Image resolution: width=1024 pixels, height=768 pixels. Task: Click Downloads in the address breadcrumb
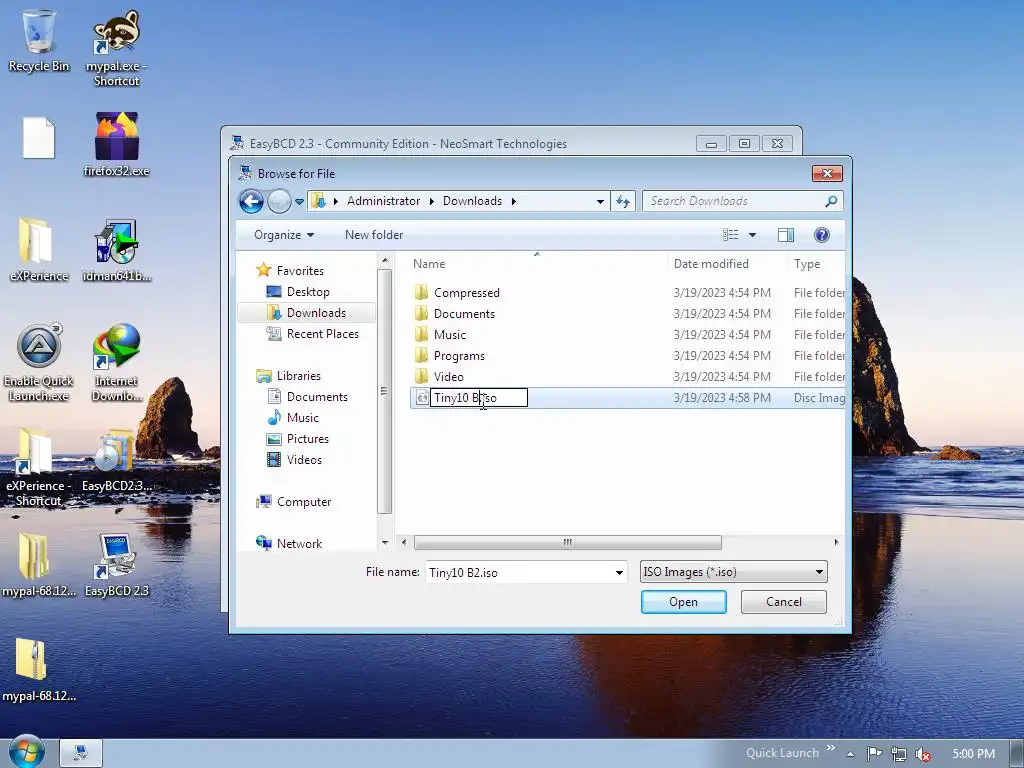click(472, 201)
